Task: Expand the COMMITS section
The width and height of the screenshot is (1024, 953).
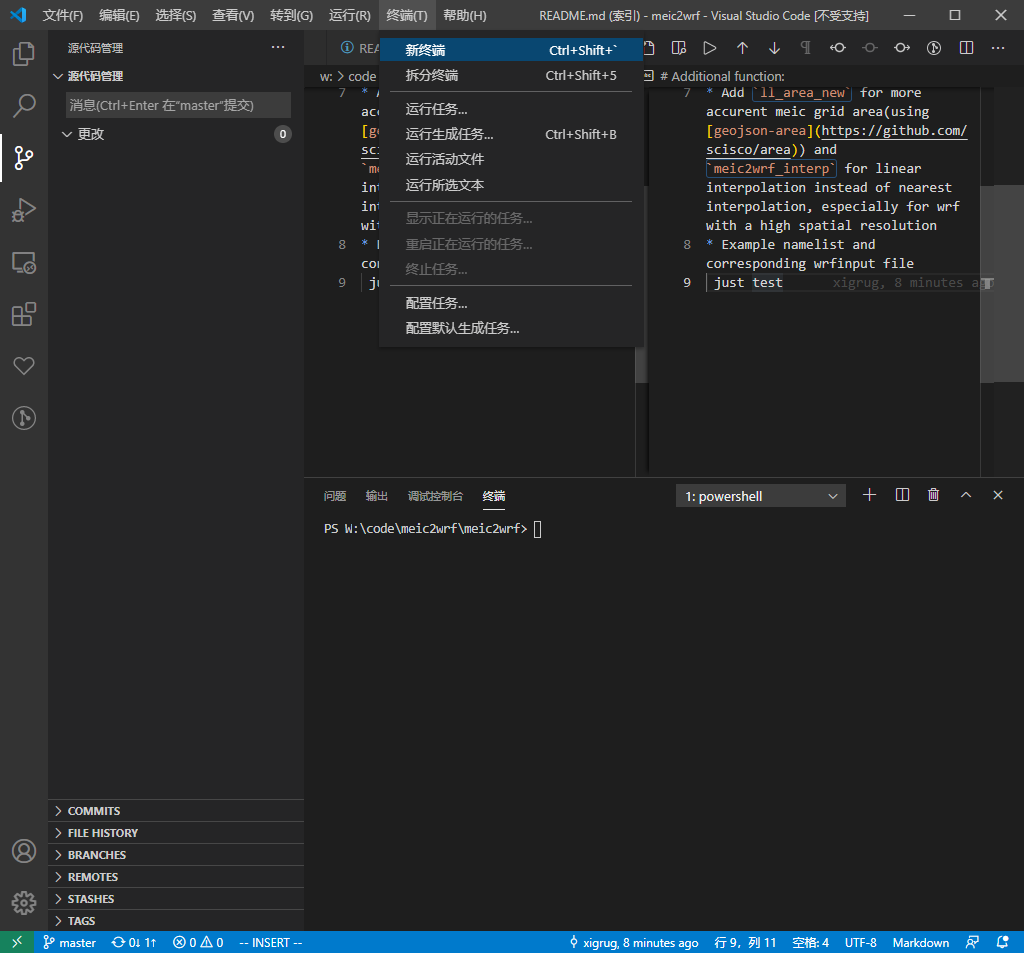Action: click(176, 811)
